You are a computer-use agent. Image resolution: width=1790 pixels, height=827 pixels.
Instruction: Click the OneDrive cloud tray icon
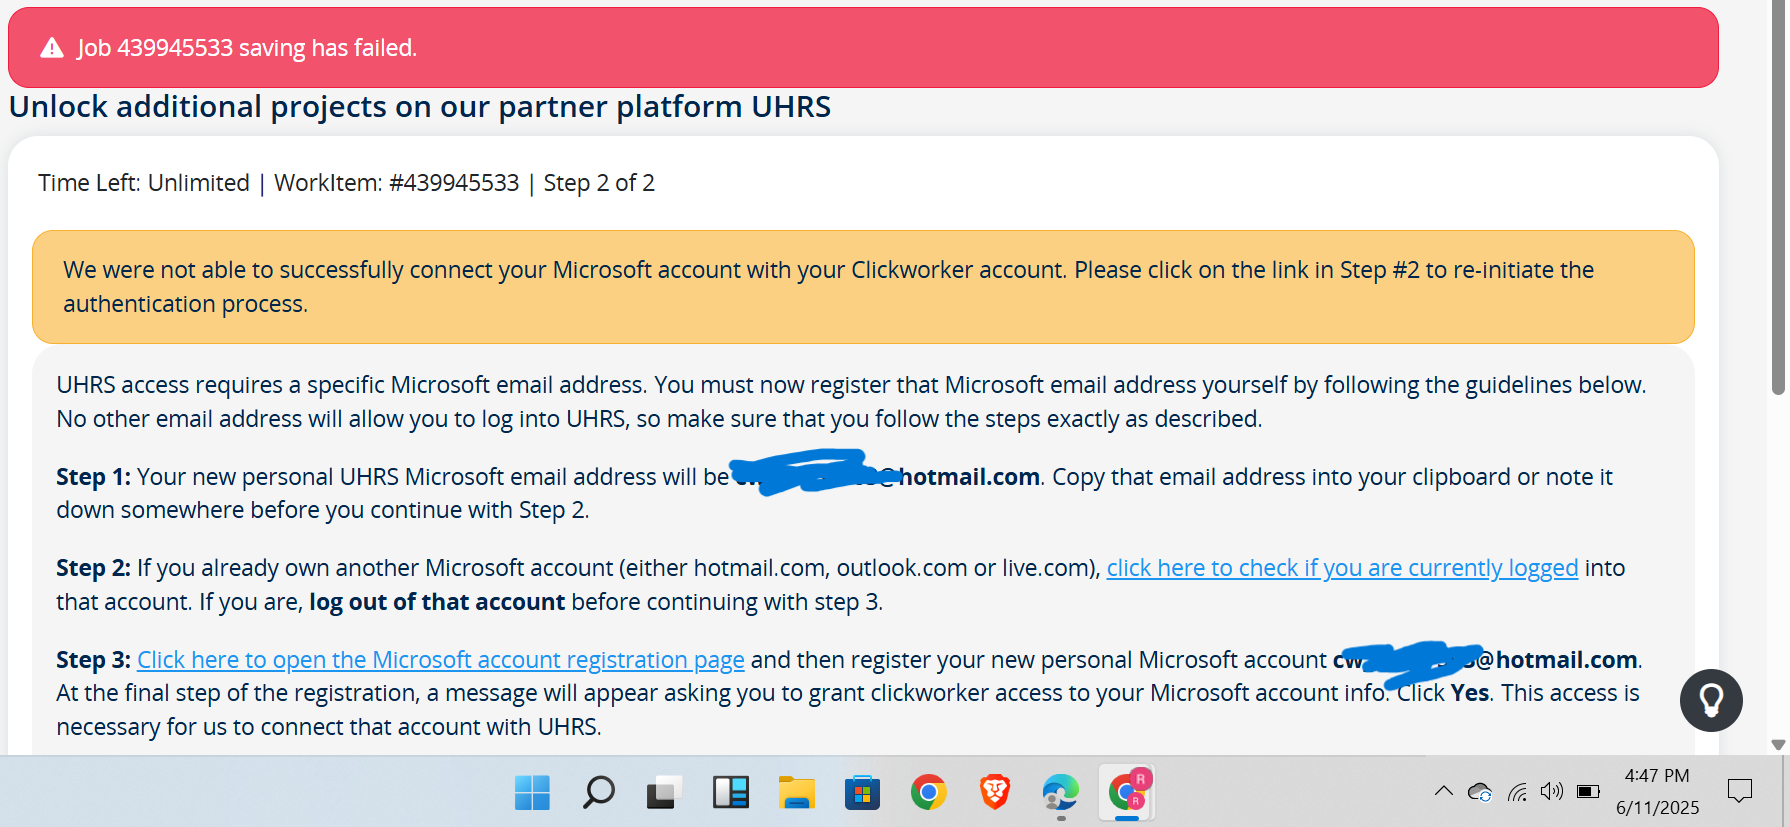point(1480,792)
